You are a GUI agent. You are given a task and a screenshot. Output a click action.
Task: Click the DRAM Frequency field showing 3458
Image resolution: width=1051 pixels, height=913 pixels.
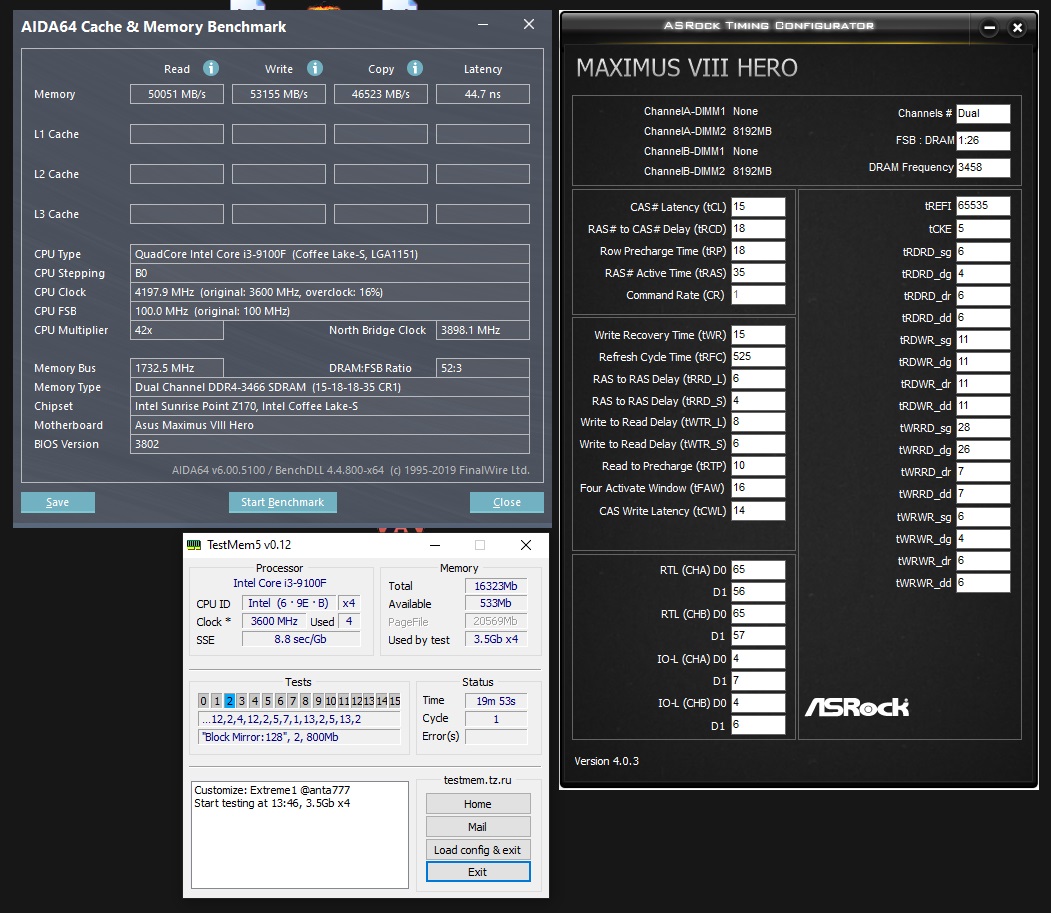[983, 167]
